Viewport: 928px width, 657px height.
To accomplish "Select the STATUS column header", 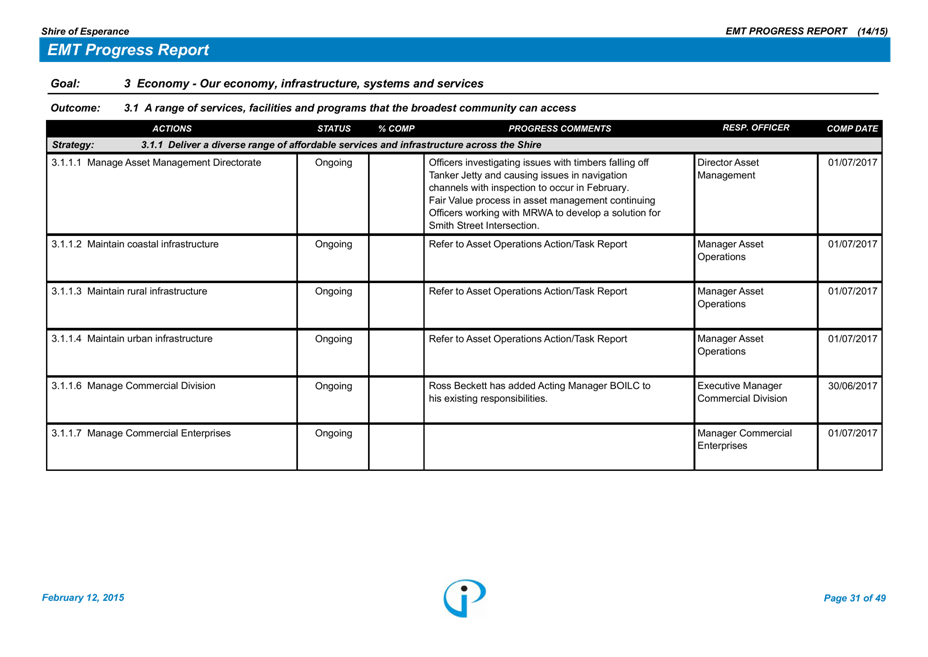I will click(x=333, y=129).
